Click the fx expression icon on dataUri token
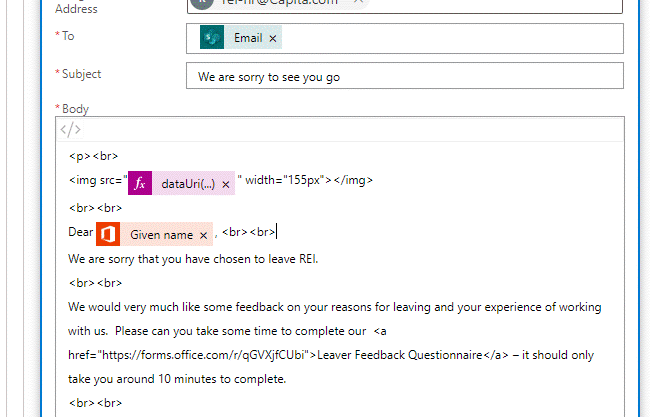This screenshot has height=417, width=650. (x=140, y=184)
